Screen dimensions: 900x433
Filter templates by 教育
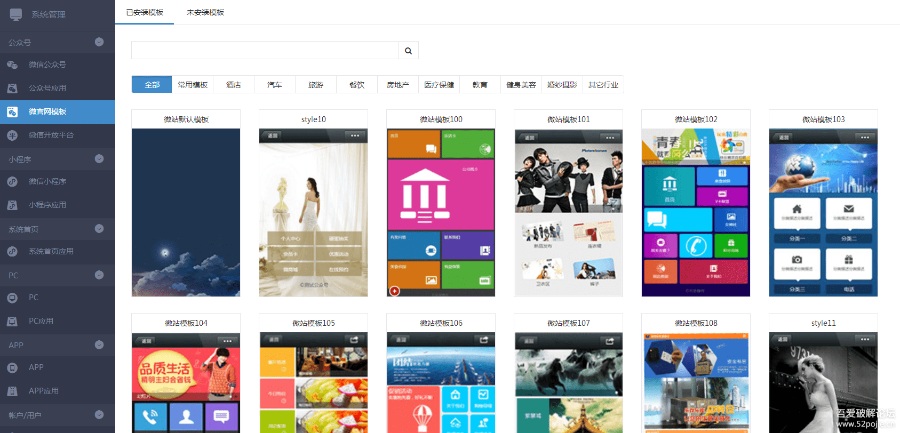click(480, 84)
